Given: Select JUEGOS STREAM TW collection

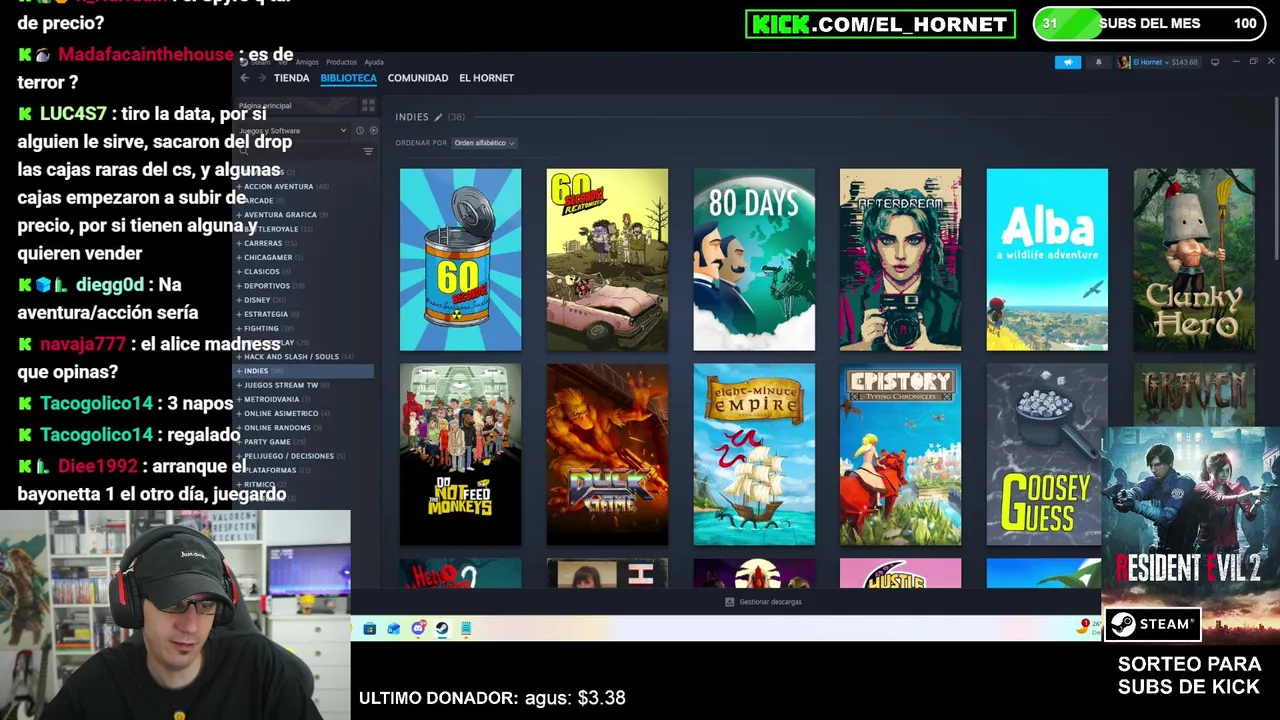Looking at the screenshot, I should pos(305,385).
